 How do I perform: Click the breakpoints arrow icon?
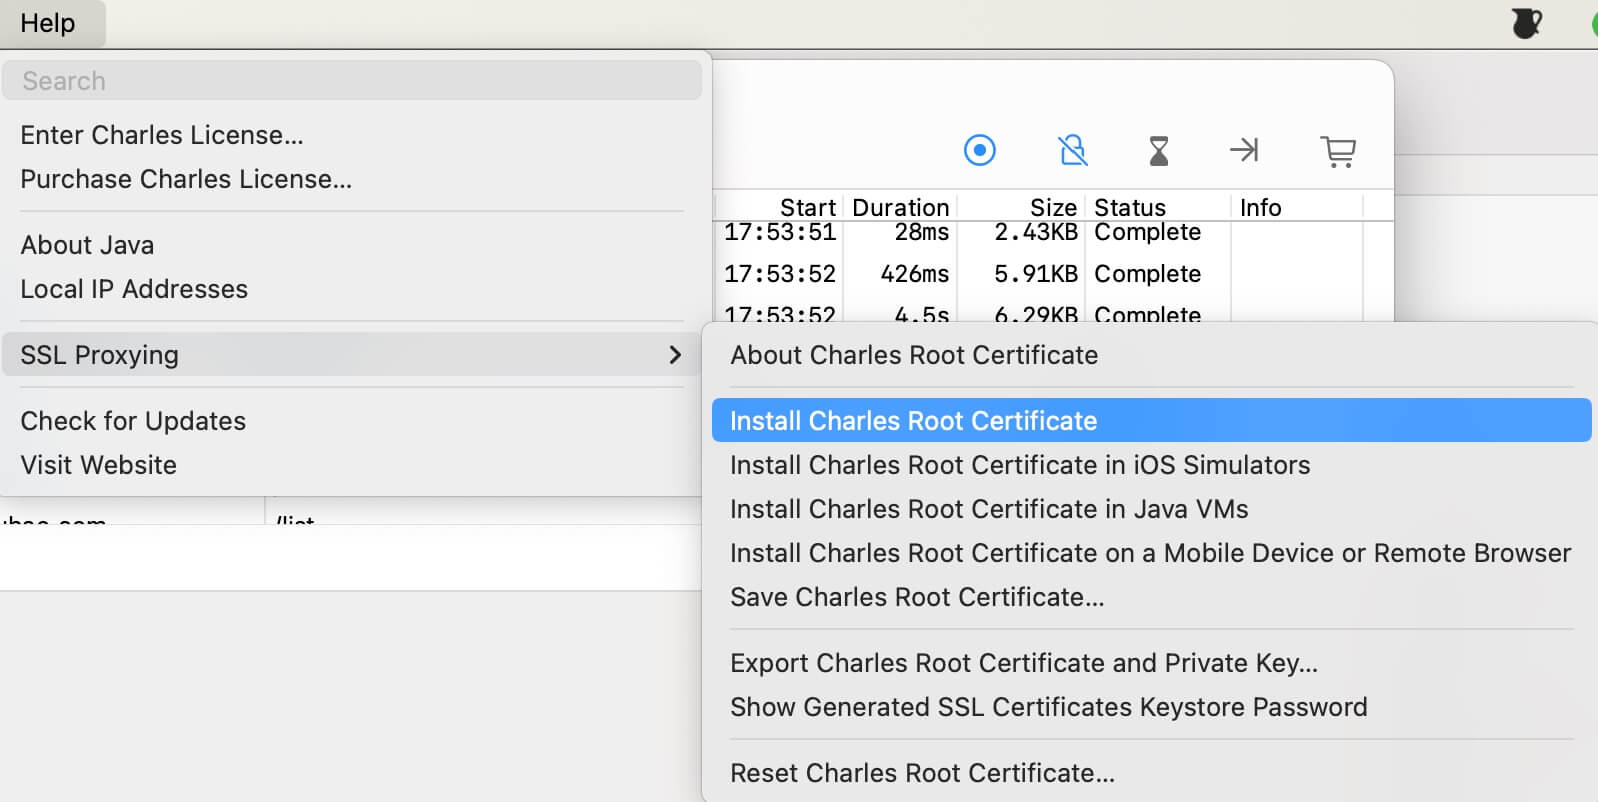pos(1244,150)
